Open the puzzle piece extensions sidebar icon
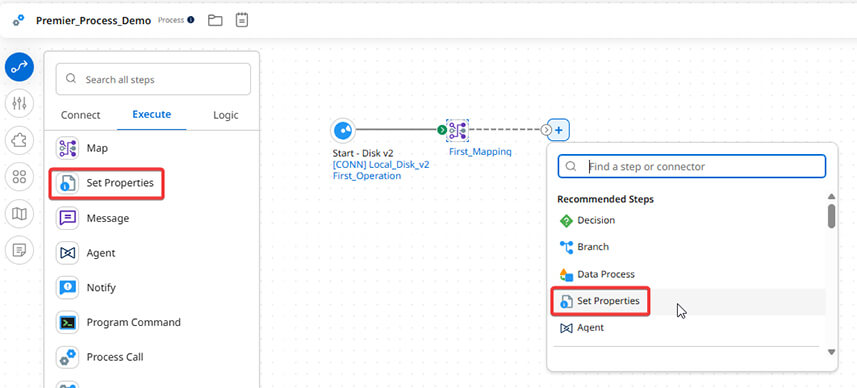 click(20, 140)
